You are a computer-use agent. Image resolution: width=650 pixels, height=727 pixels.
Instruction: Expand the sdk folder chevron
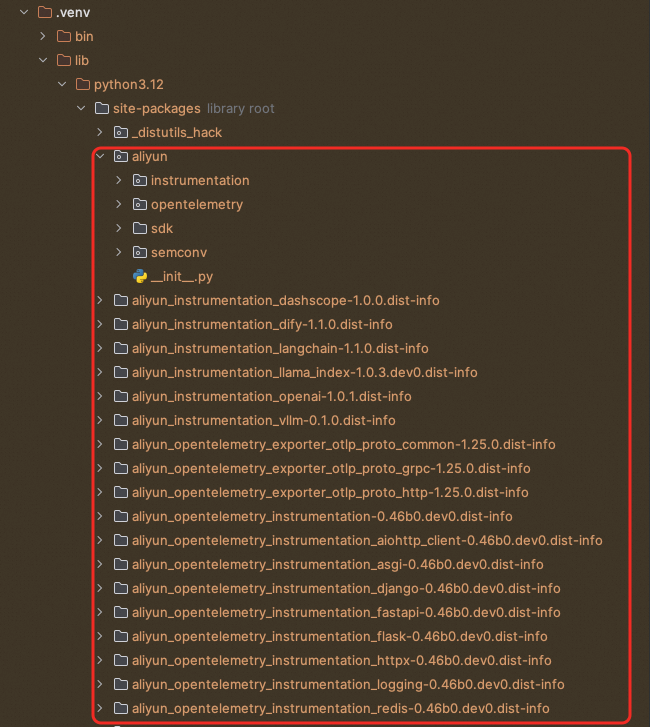click(x=119, y=228)
